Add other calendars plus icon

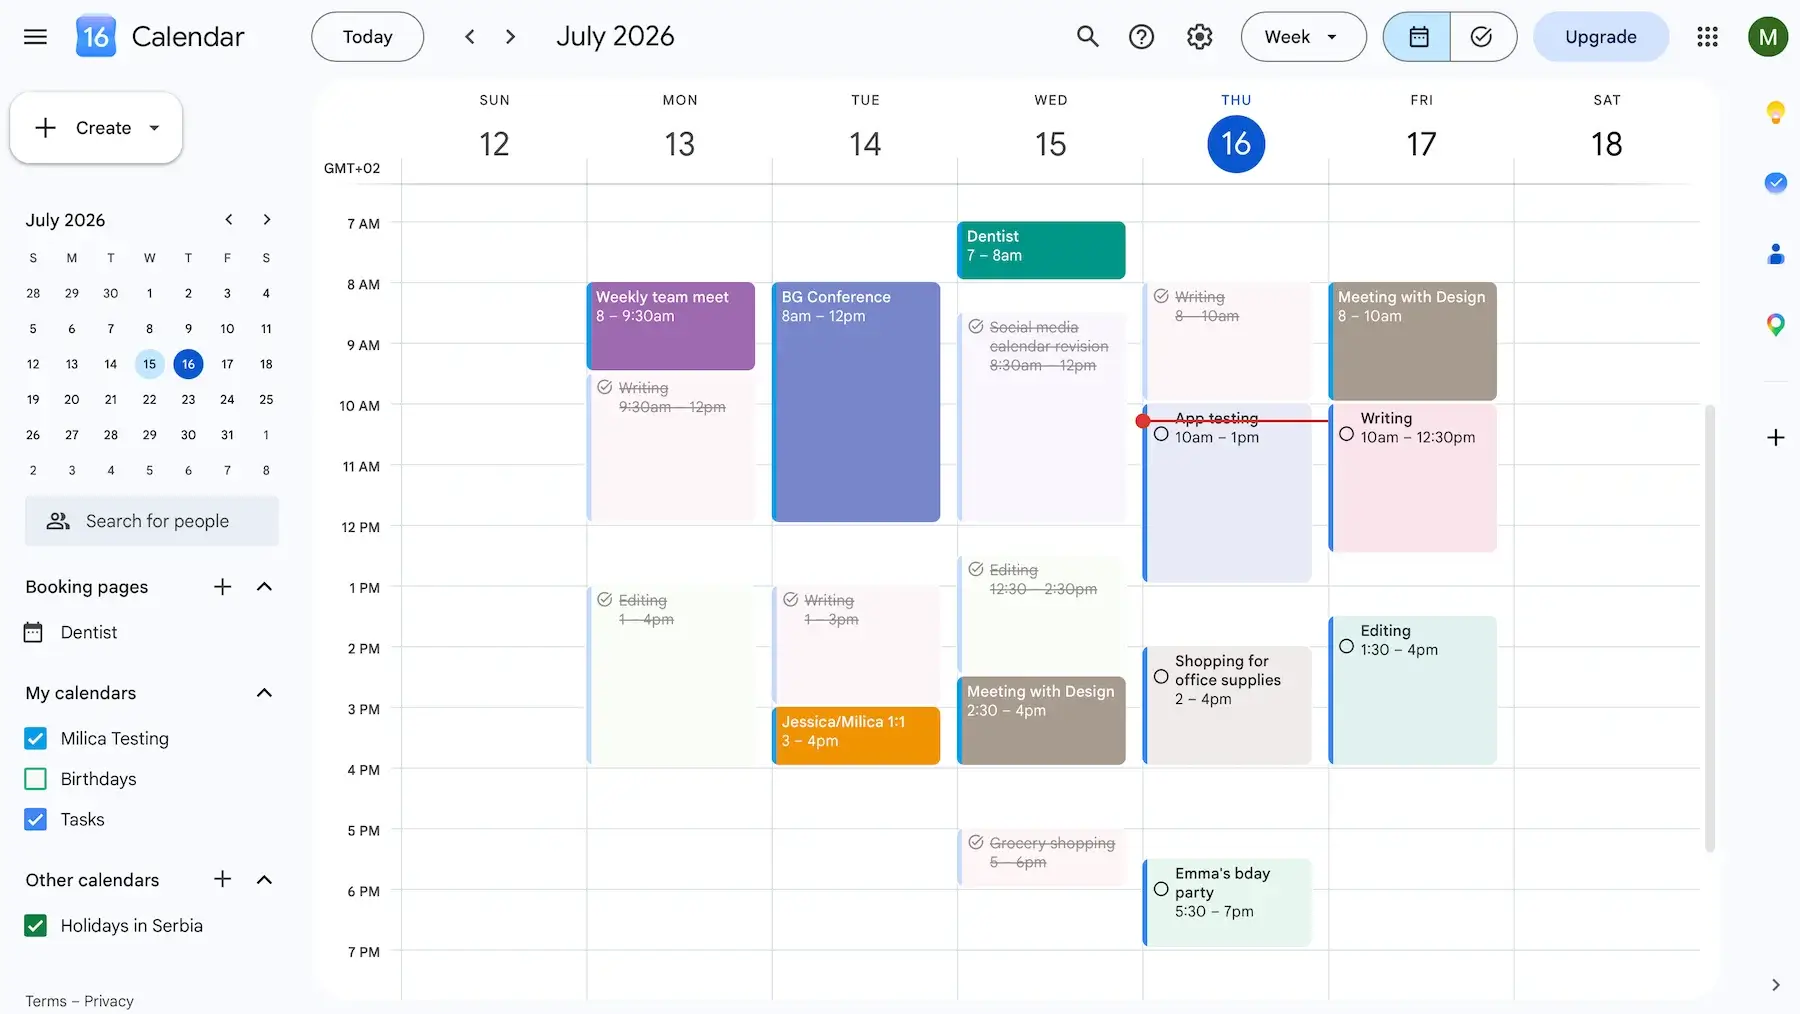[x=222, y=879]
